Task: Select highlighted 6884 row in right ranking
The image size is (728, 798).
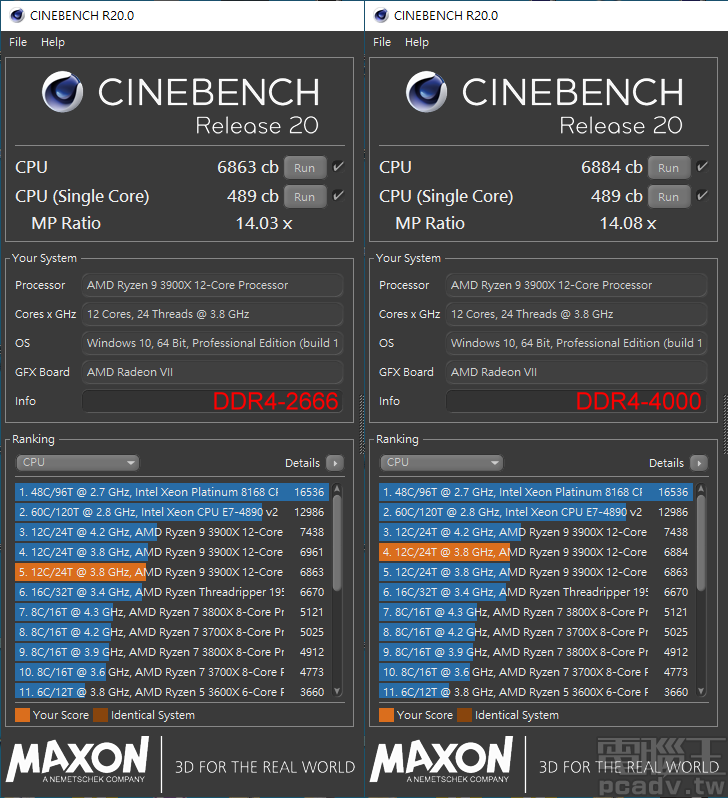Action: pos(536,552)
